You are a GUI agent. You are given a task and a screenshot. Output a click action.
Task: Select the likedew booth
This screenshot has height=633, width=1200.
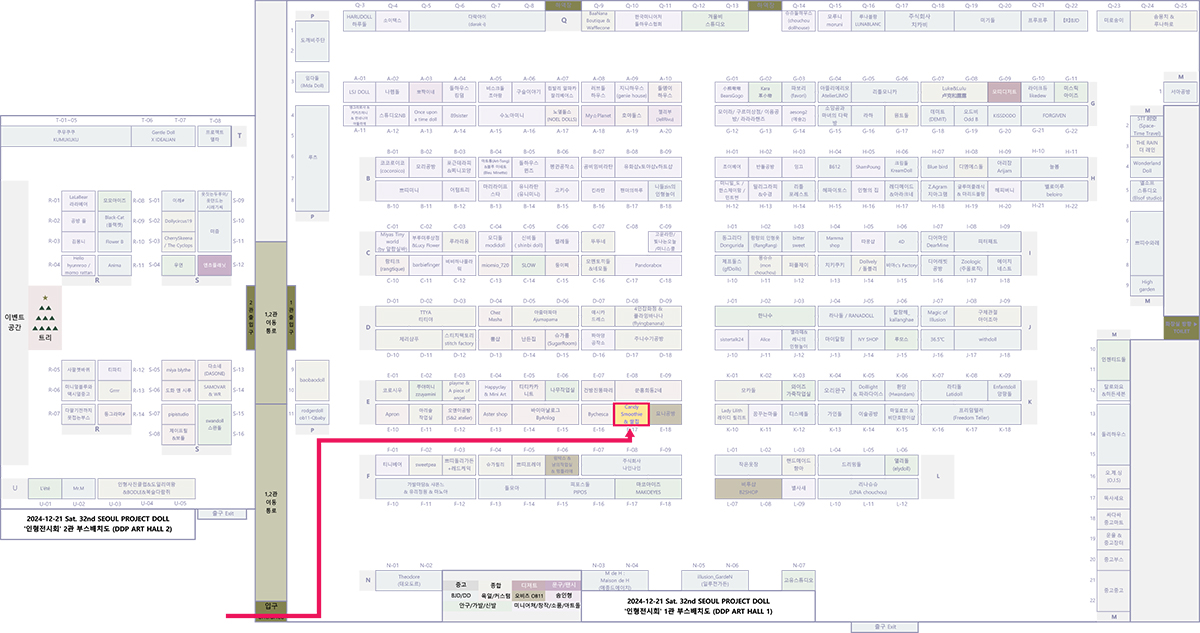[1037, 90]
